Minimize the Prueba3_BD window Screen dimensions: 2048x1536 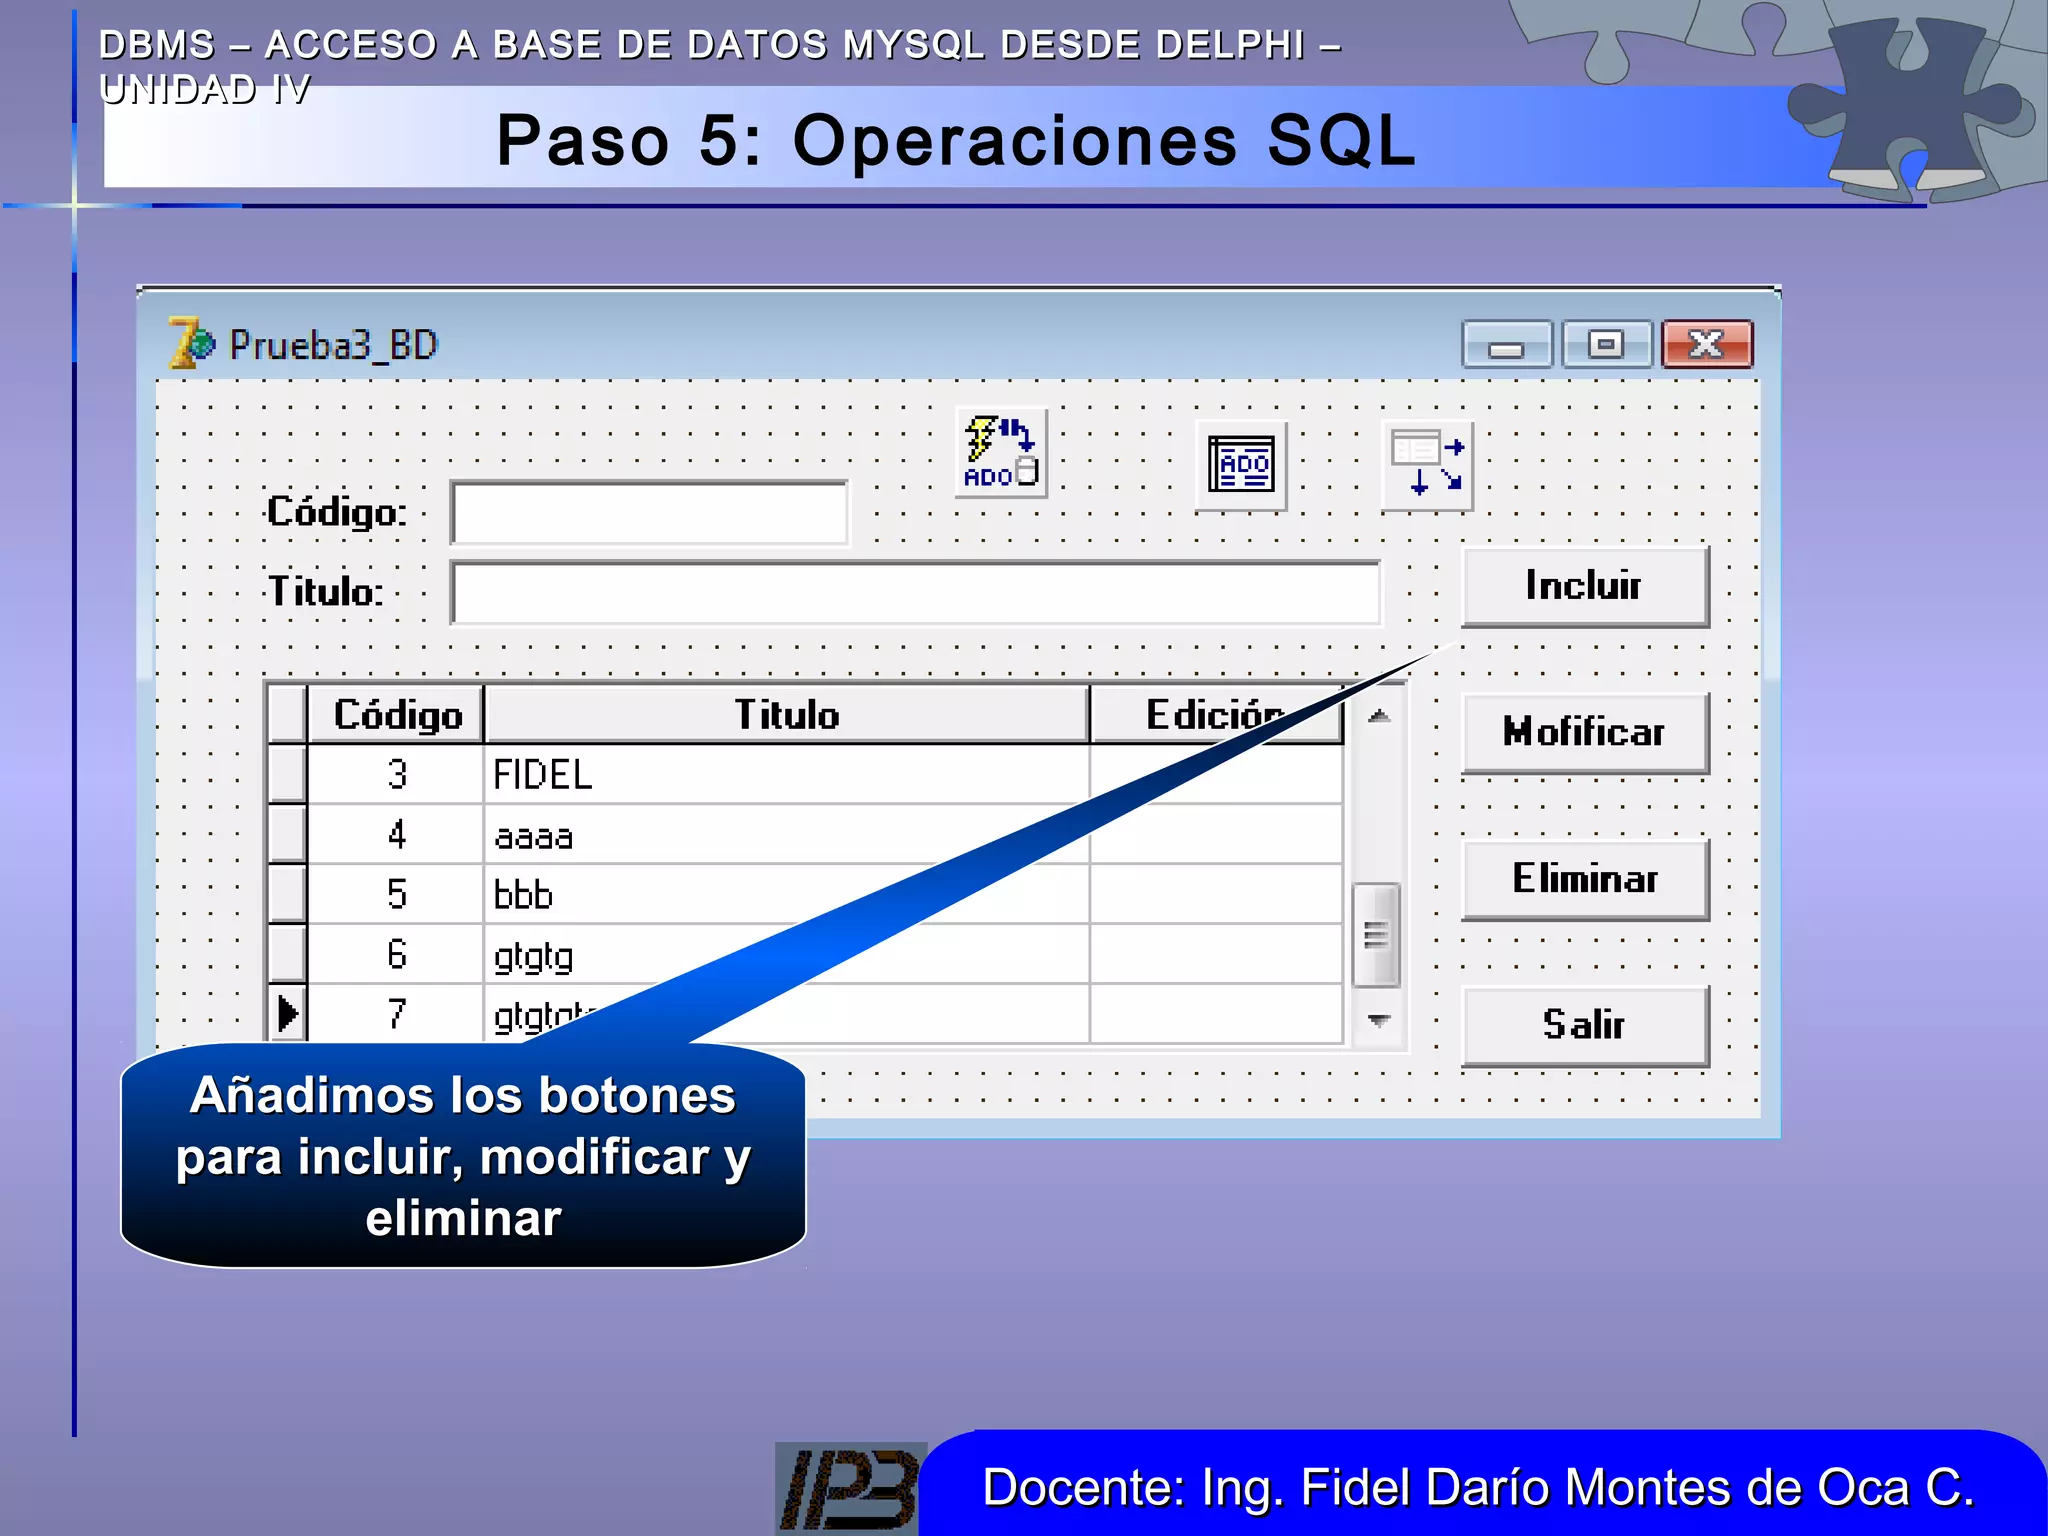pyautogui.click(x=1507, y=345)
